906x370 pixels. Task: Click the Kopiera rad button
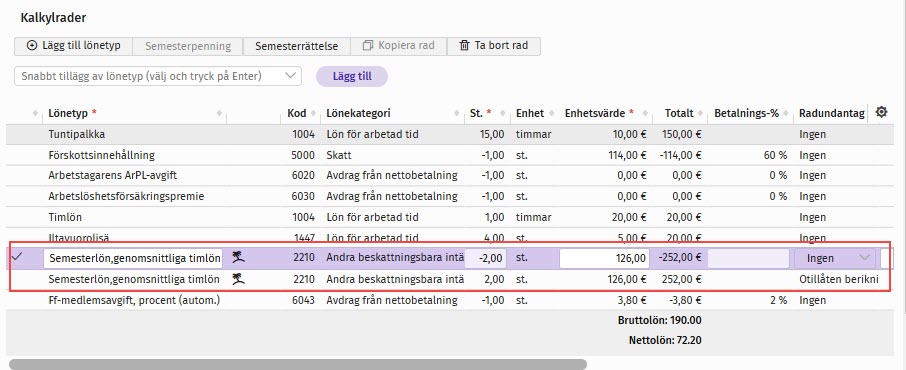398,46
